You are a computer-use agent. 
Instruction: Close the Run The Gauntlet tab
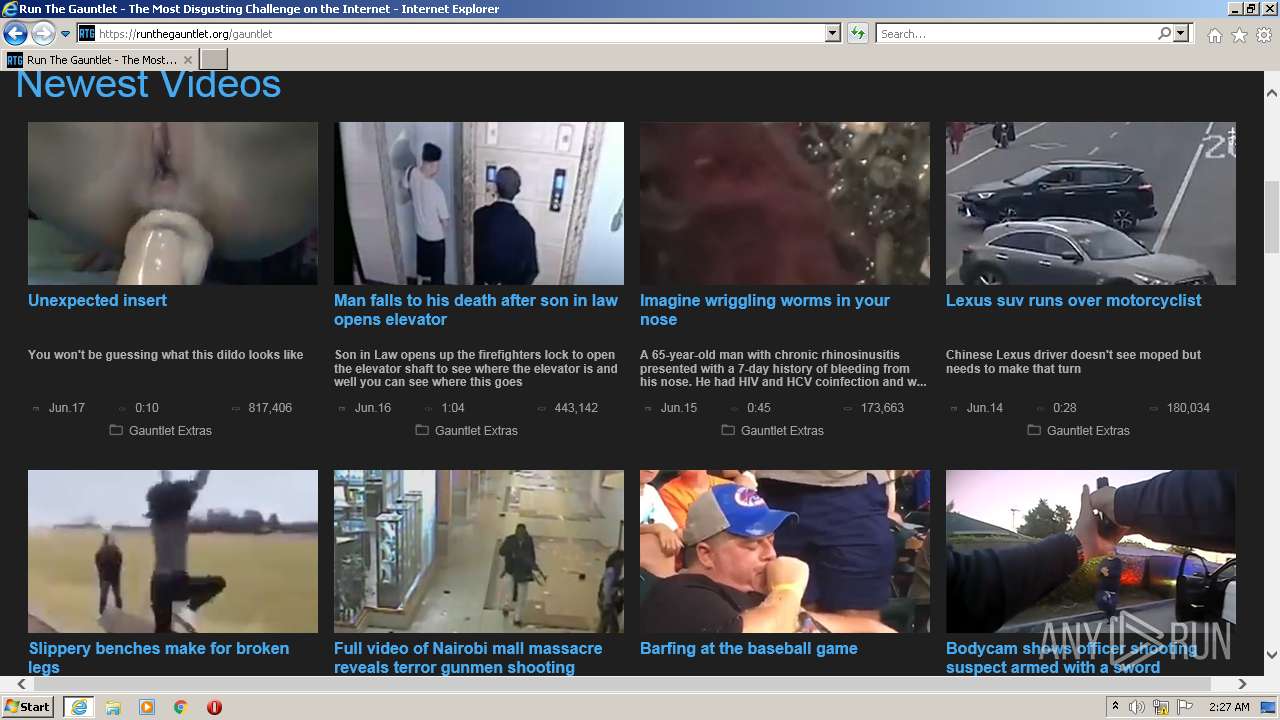[188, 60]
